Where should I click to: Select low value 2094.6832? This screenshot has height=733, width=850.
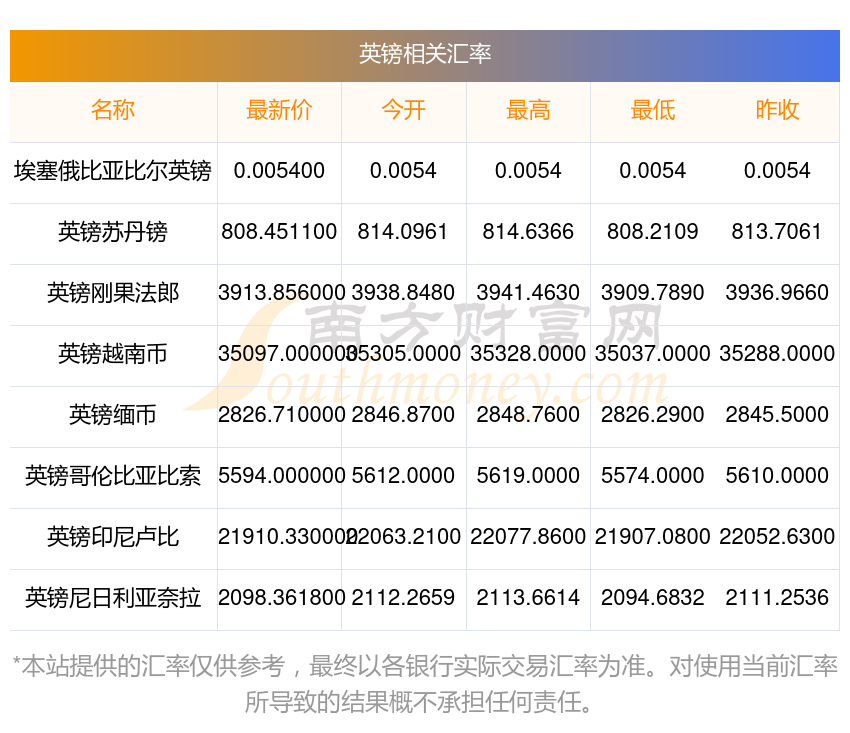pos(653,598)
